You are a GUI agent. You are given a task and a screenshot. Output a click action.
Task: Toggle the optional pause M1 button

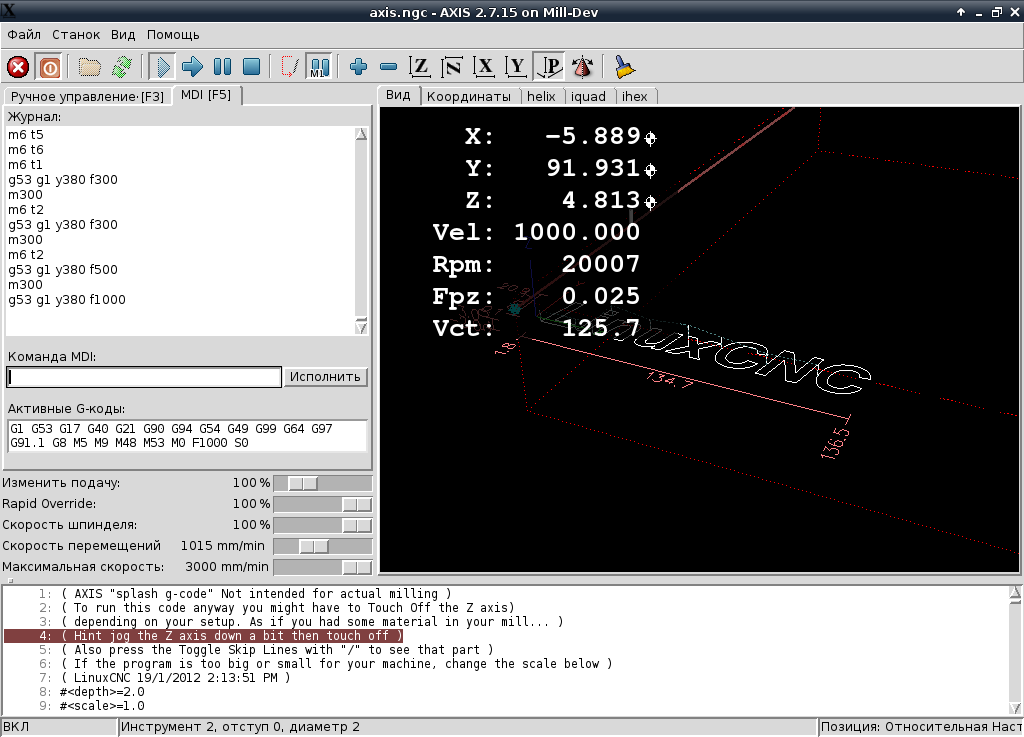click(x=319, y=67)
